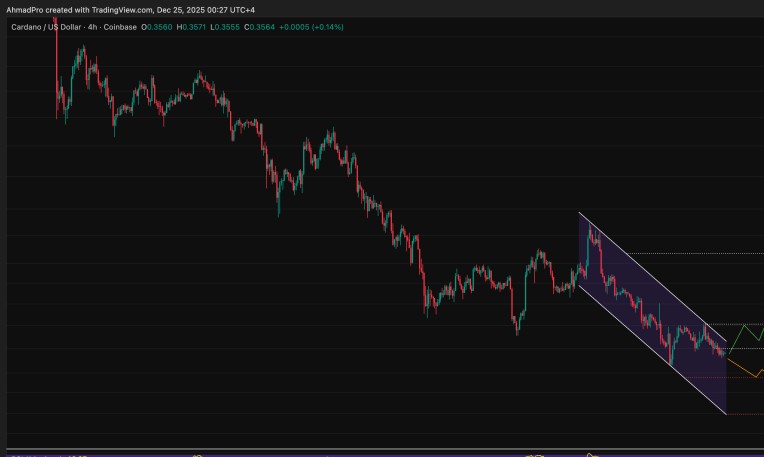Click the open price value O0.3560

pos(156,27)
